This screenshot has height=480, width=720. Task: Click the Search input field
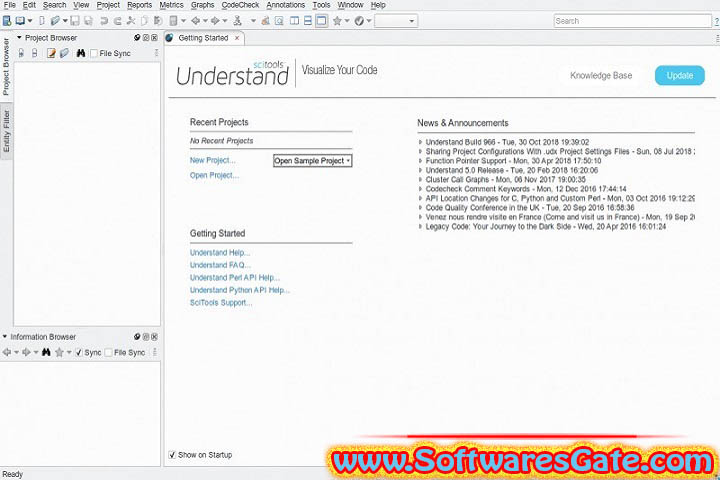point(632,21)
